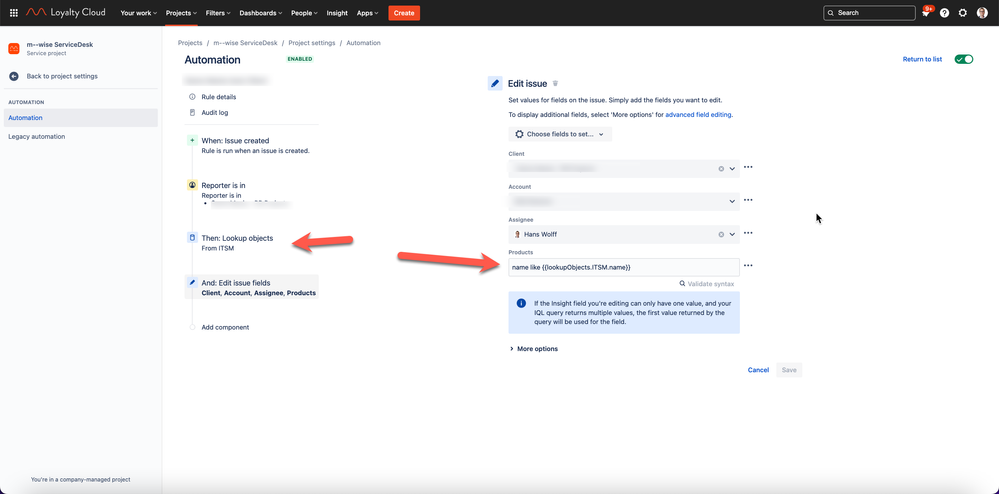Screen dimensions: 999x494
Task: Click the advanced field editing link
Action: click(698, 115)
